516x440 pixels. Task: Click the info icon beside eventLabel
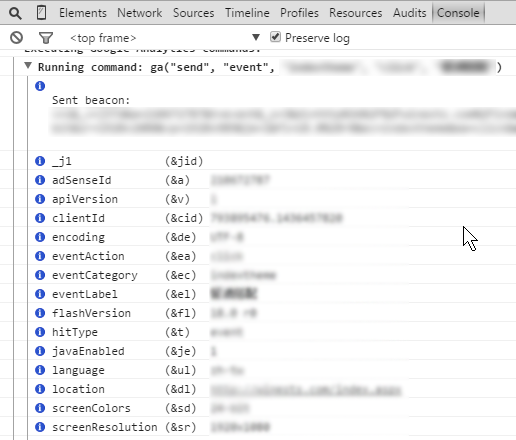coord(40,294)
